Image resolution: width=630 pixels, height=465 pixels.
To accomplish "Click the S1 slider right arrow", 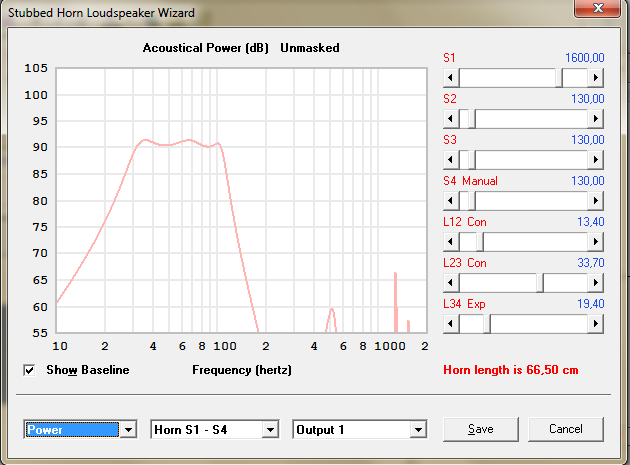I will 595,78.
